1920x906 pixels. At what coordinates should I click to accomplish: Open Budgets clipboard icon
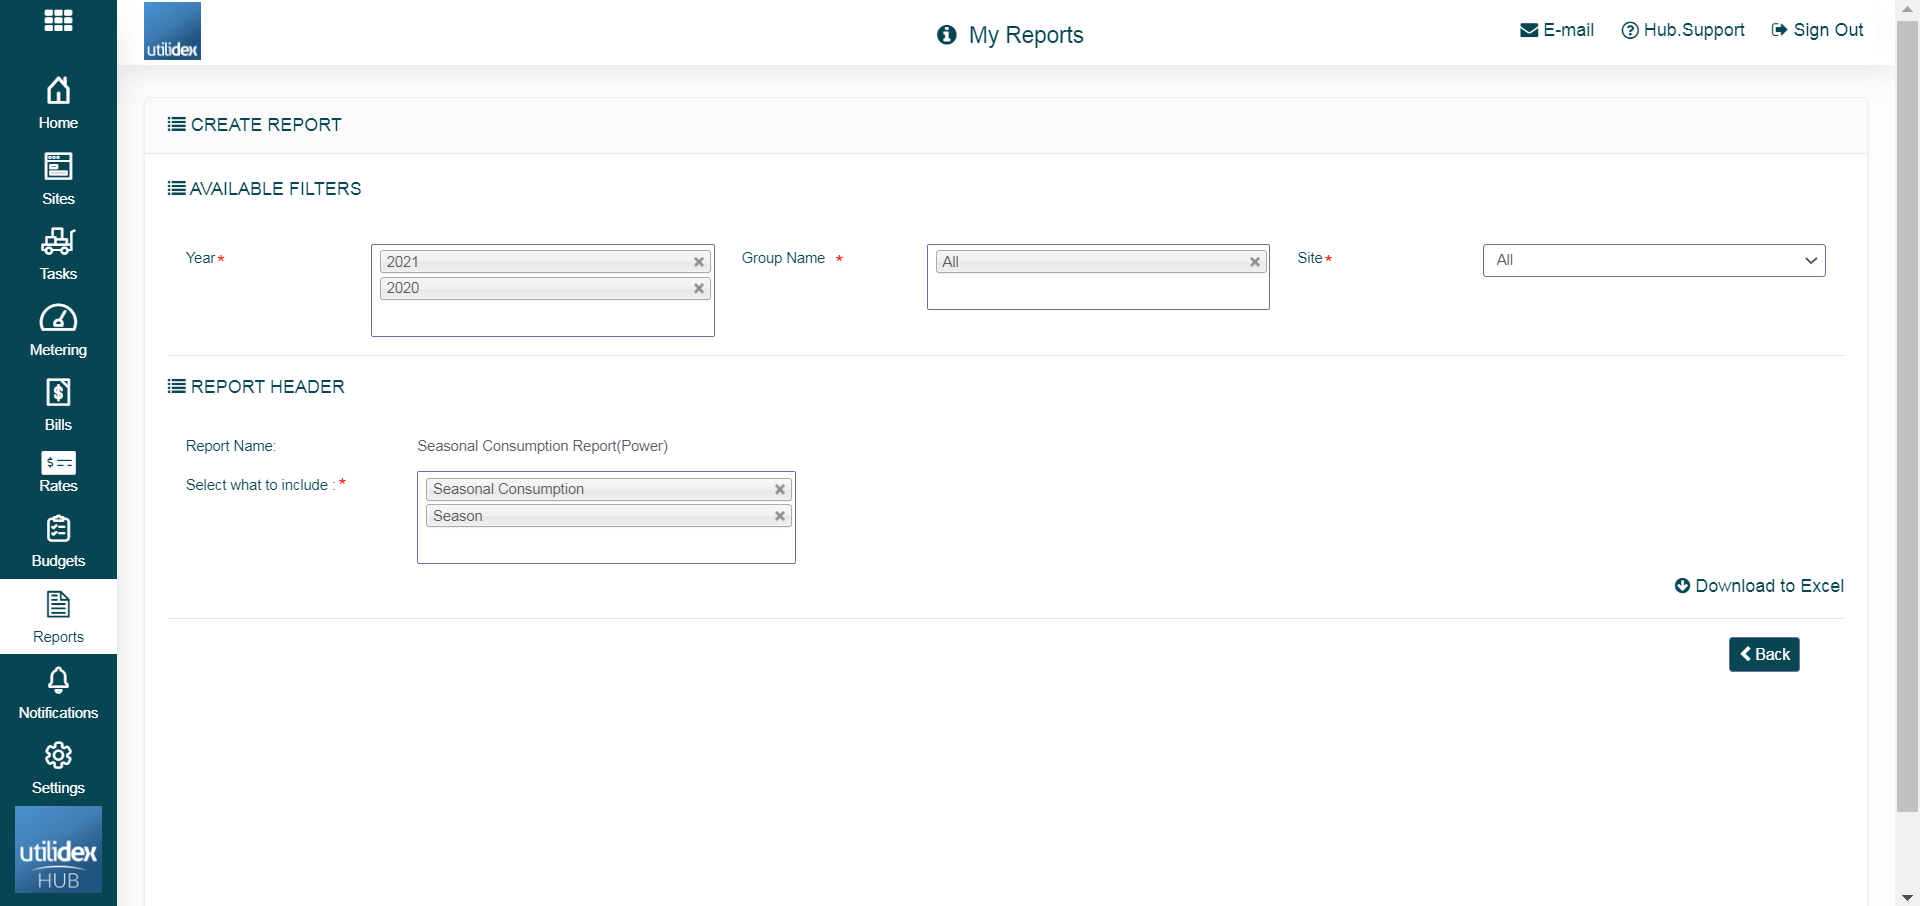point(58,528)
